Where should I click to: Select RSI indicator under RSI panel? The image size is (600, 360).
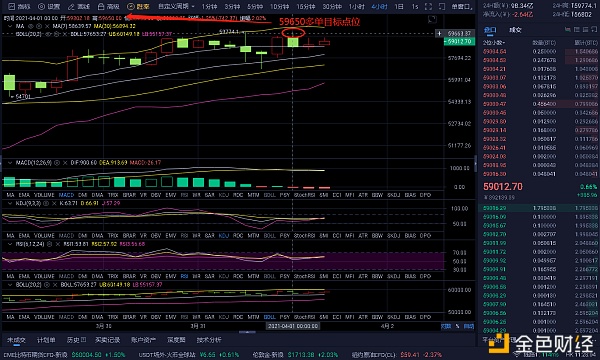(184, 276)
